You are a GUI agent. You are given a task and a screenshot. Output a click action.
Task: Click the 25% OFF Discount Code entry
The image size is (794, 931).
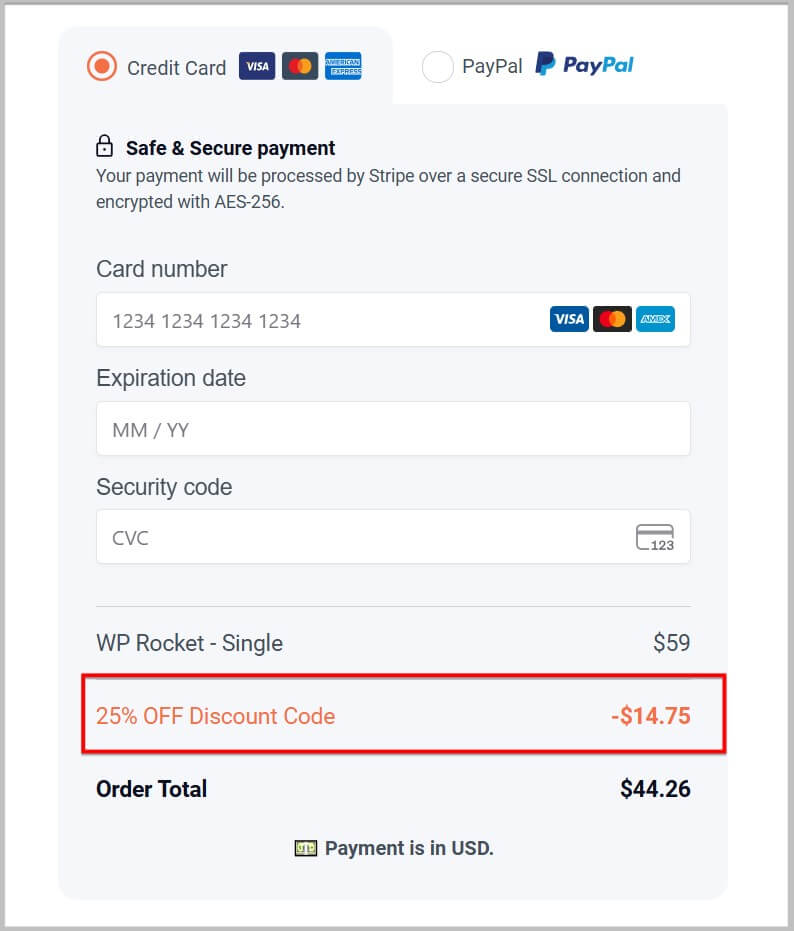click(x=215, y=716)
